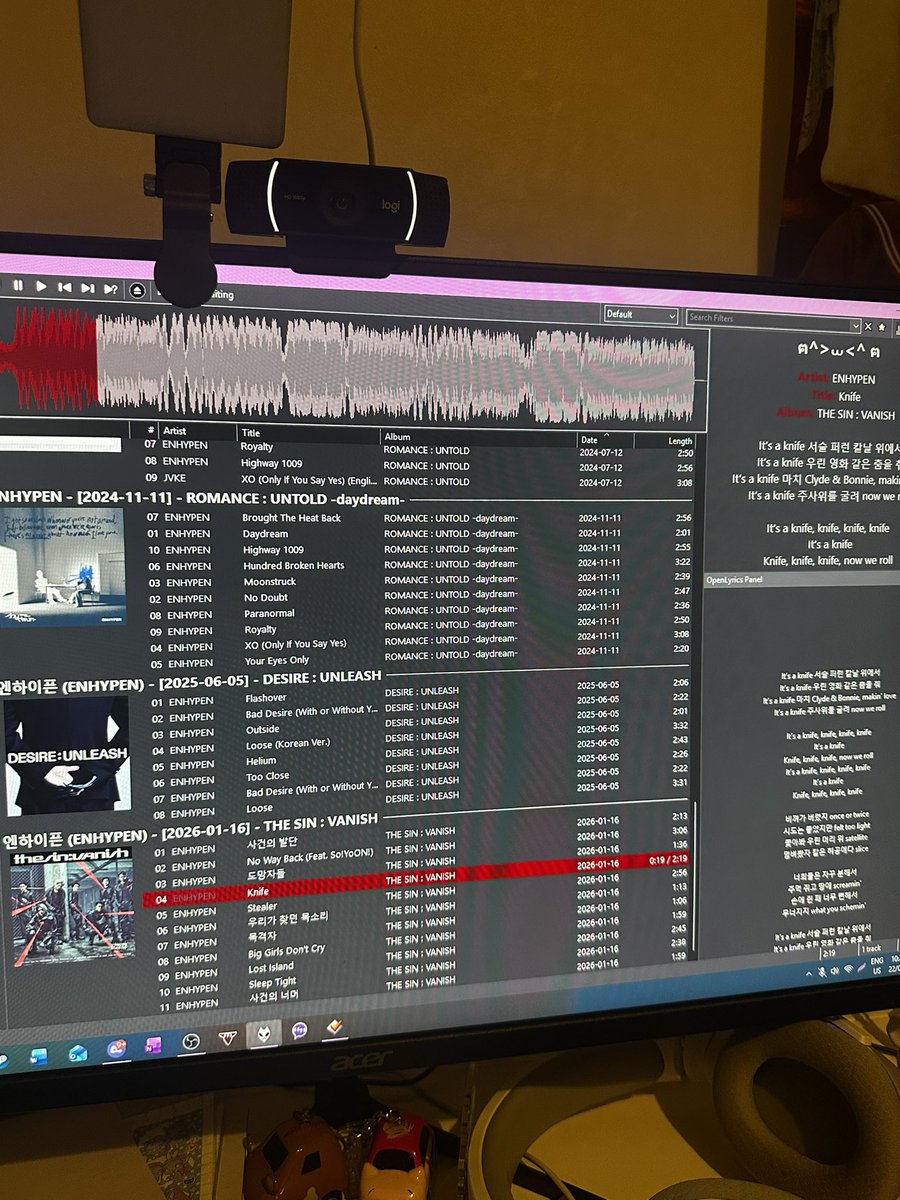The height and width of the screenshot is (1200, 900).
Task: Select the track No Doubt
Action: (265, 598)
